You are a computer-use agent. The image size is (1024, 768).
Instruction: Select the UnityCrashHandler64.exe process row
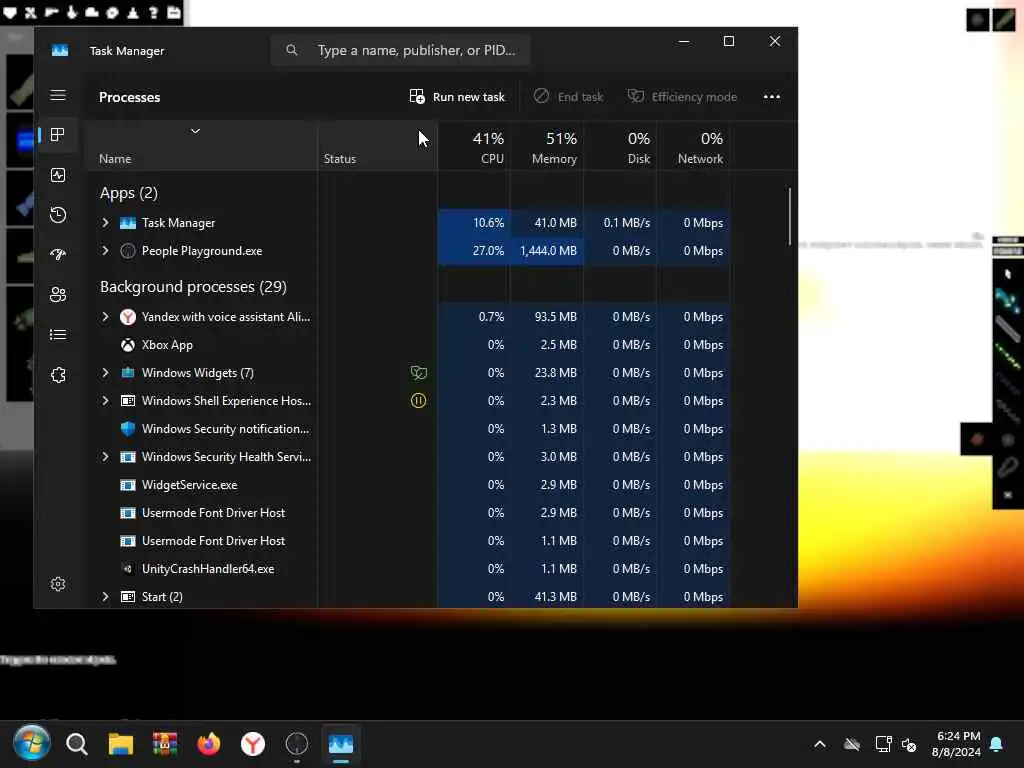408,569
